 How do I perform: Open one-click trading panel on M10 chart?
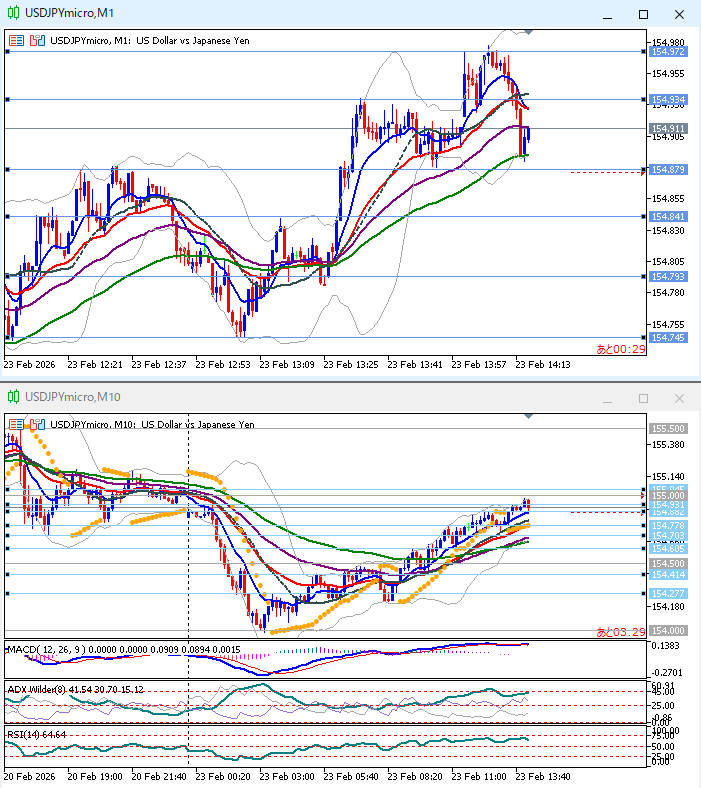[x=17, y=424]
